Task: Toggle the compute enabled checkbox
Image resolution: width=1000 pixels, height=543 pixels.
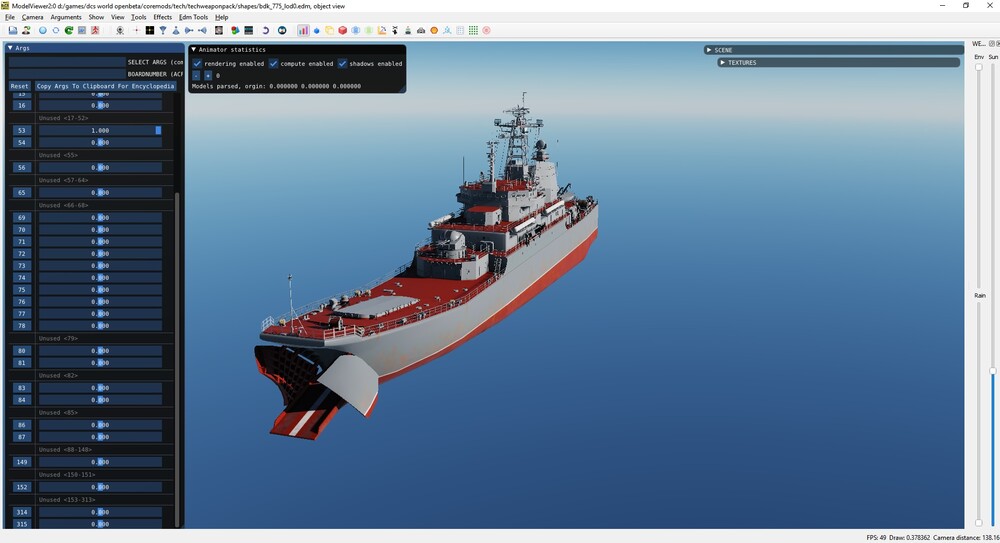Action: click(x=273, y=64)
